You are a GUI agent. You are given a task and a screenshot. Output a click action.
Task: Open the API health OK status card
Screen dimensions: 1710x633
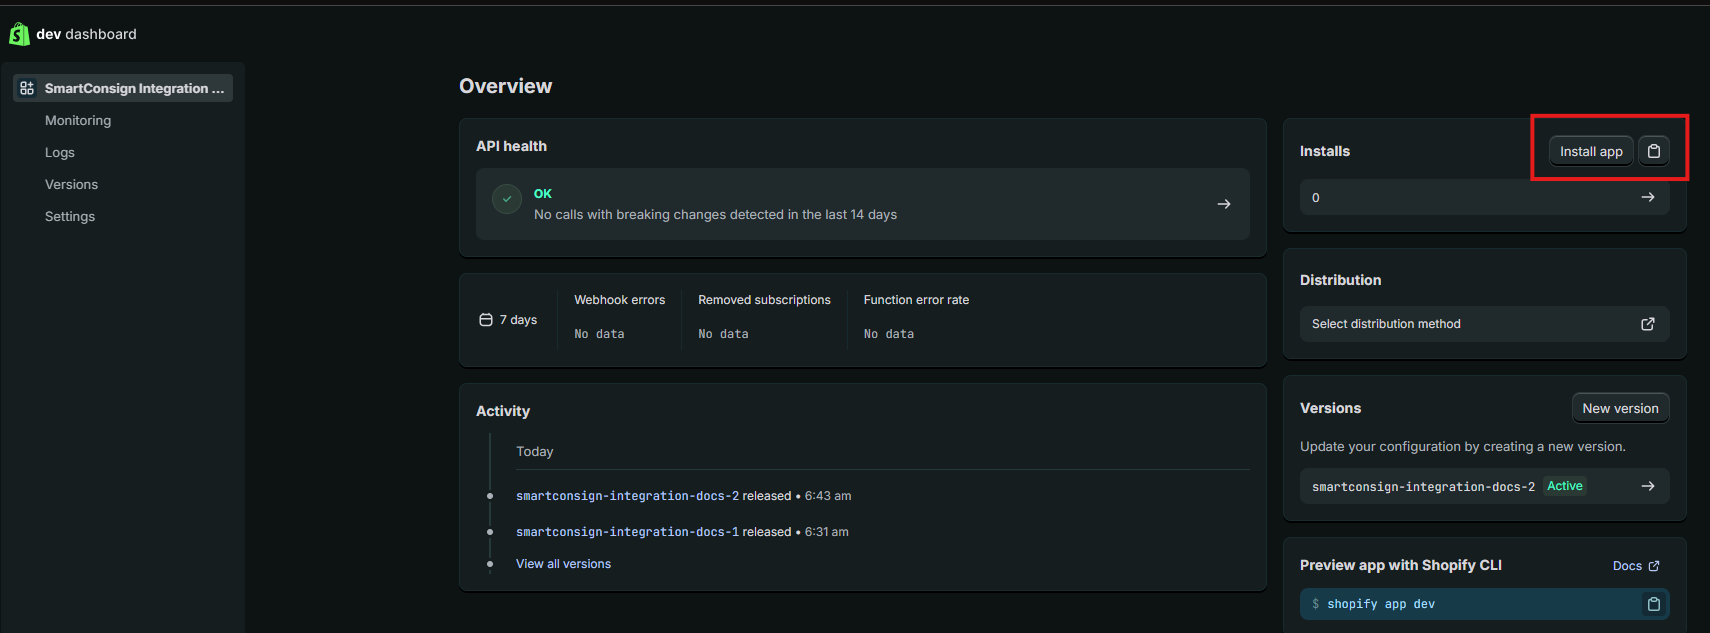863,204
